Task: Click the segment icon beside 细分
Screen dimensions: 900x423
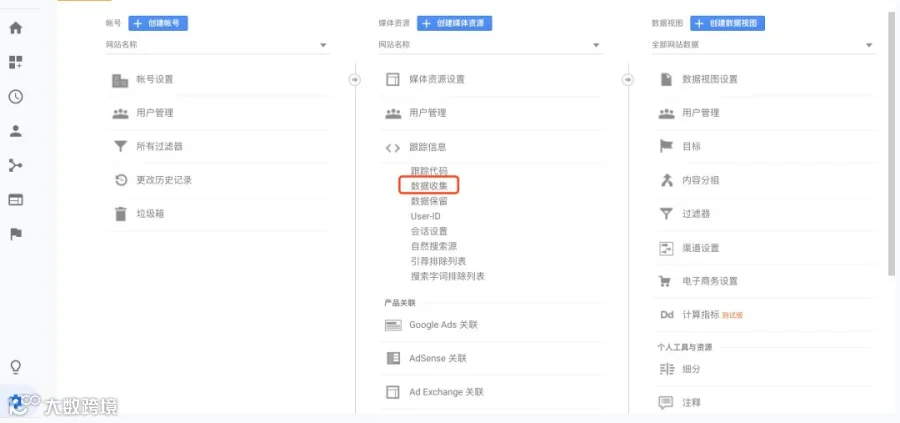Action: click(x=666, y=369)
